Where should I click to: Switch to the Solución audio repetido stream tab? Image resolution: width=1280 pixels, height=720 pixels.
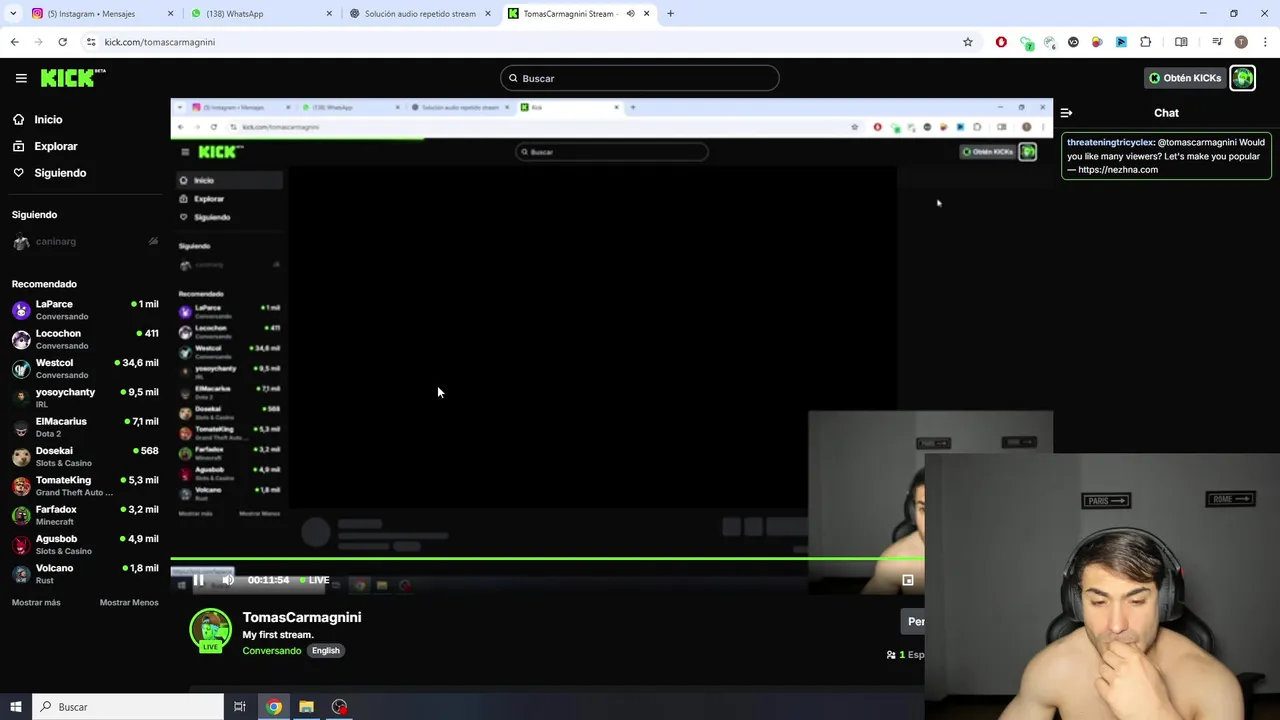tap(420, 14)
